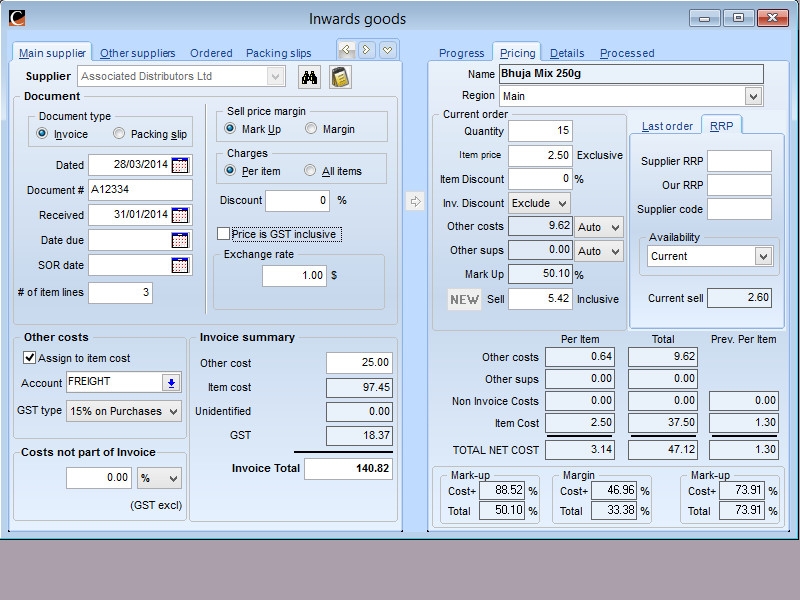Open the Region dropdown
Image resolution: width=800 pixels, height=600 pixels.
pos(753,96)
